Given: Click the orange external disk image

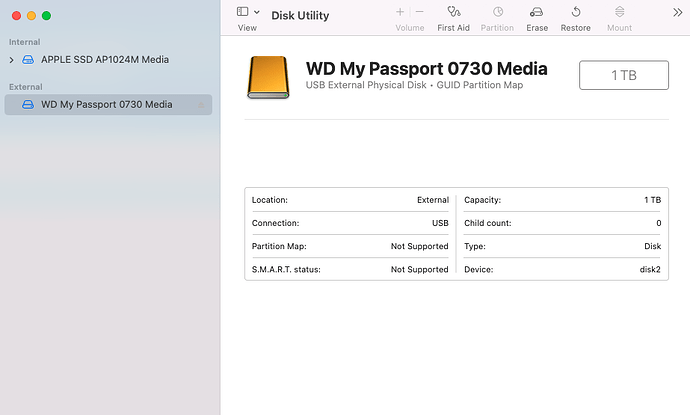Looking at the screenshot, I should click(x=268, y=77).
